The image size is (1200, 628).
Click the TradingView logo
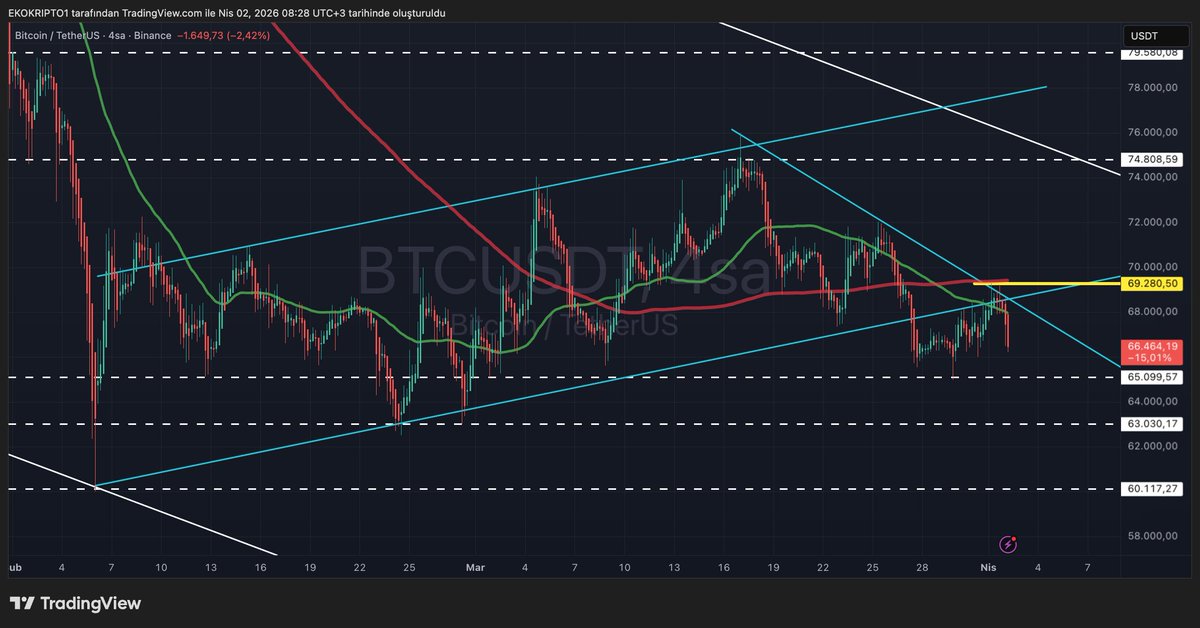75,604
